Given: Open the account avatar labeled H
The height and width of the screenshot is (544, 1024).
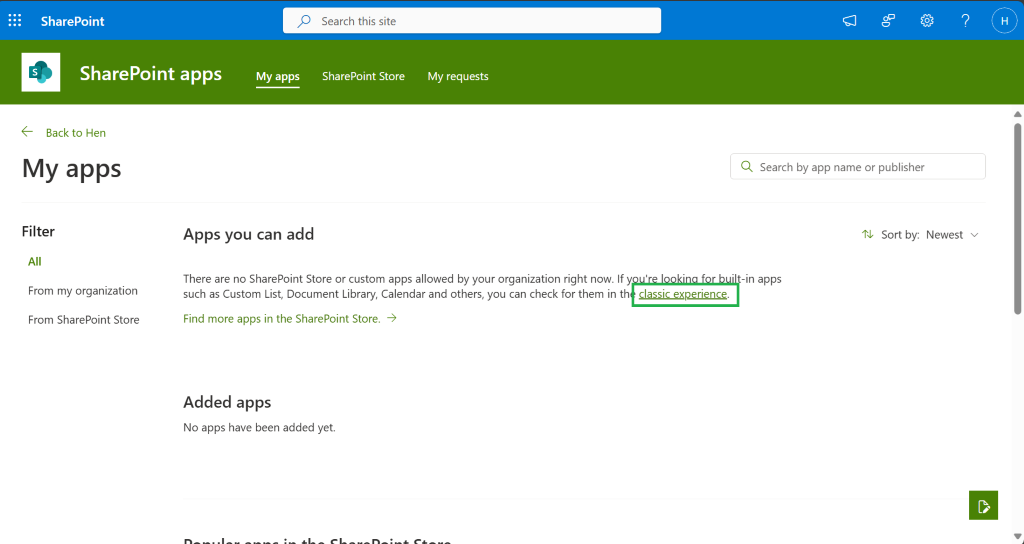Looking at the screenshot, I should point(1004,21).
